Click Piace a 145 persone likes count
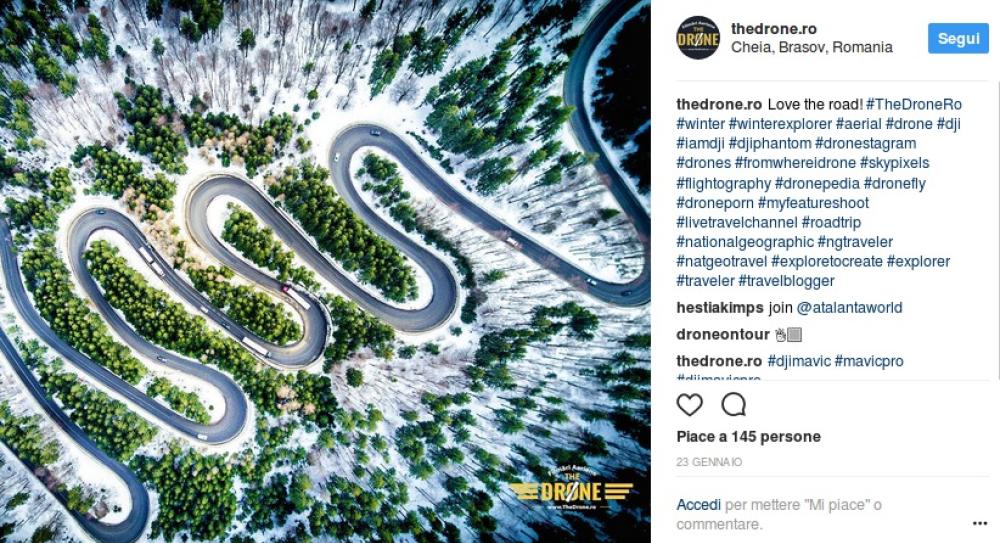Image resolution: width=1000 pixels, height=543 pixels. point(749,436)
